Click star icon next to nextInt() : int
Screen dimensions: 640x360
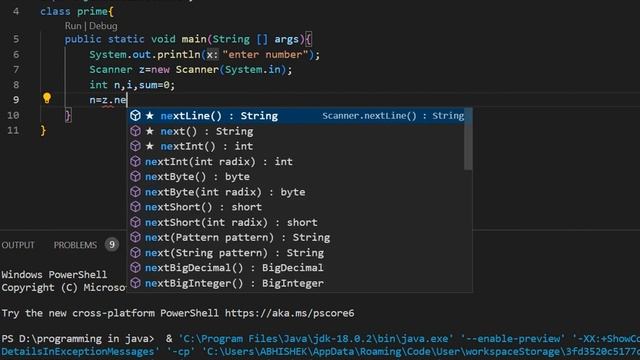(150, 146)
